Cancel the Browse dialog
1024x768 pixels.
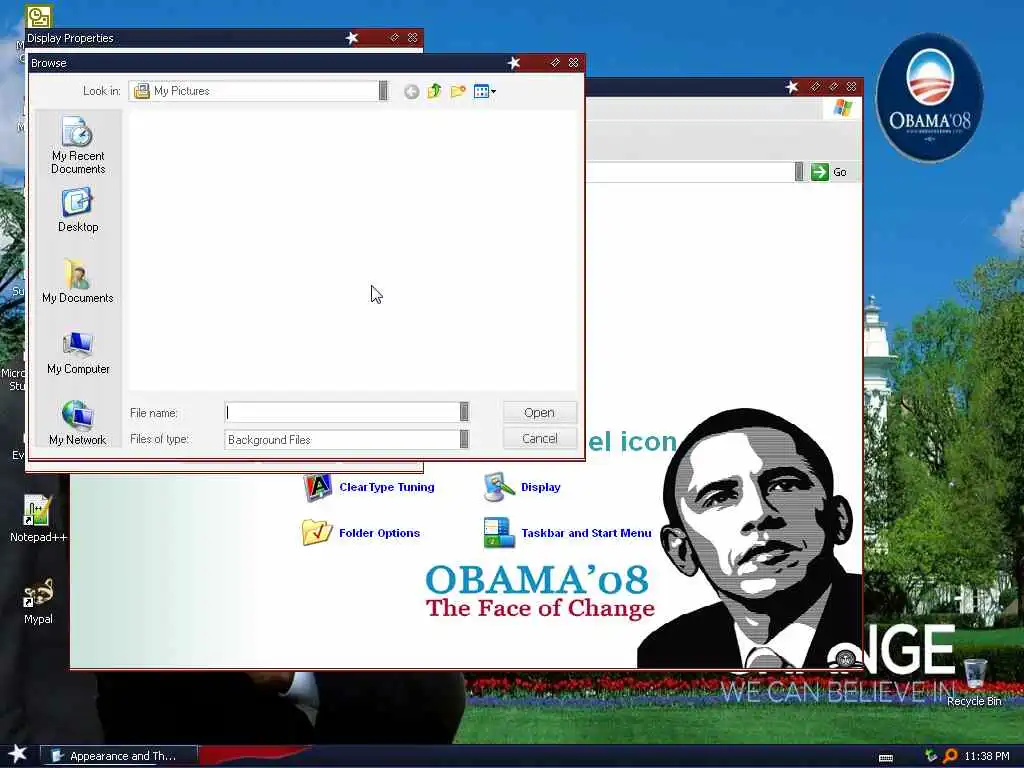(x=539, y=439)
